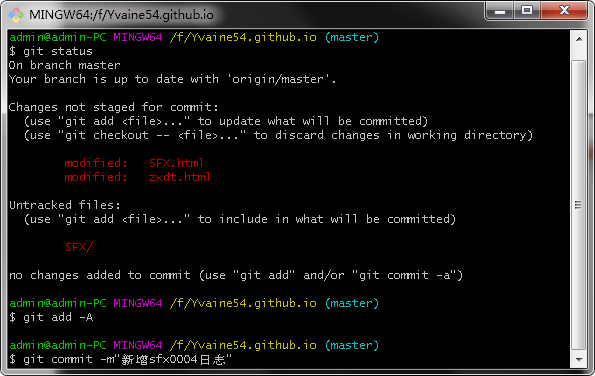The height and width of the screenshot is (376, 595).
Task: Minimize the MINGW64 terminal window
Action: 500,11
